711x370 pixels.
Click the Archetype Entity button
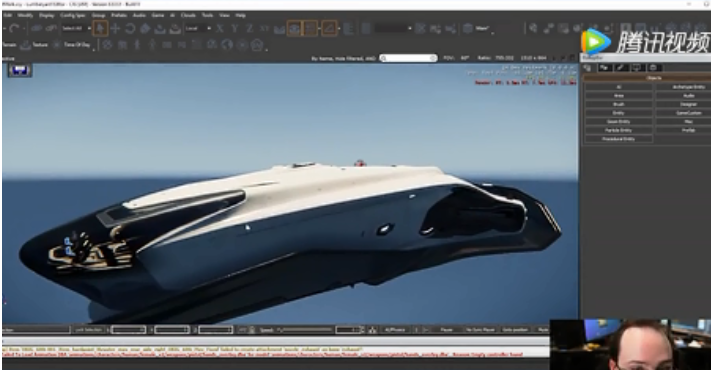[688, 87]
